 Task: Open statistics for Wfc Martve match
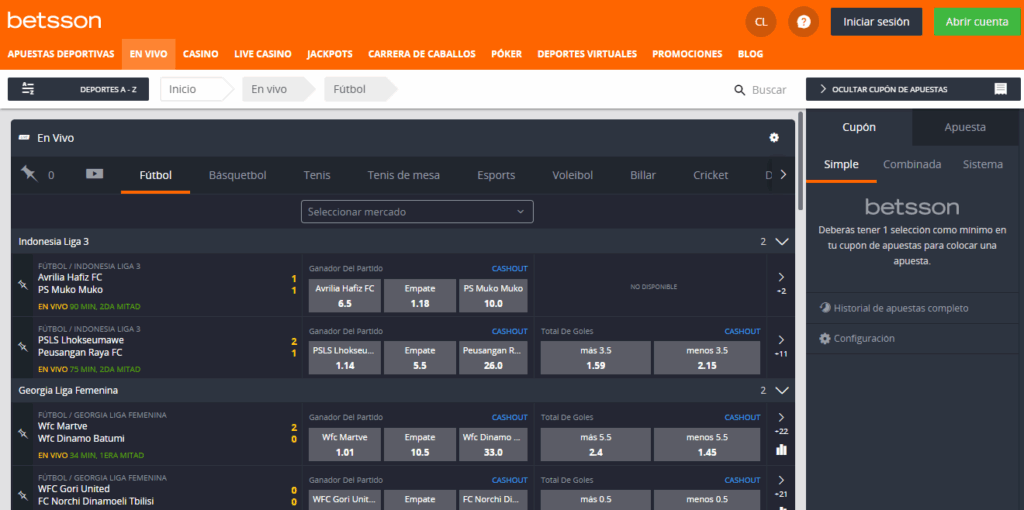[781, 449]
